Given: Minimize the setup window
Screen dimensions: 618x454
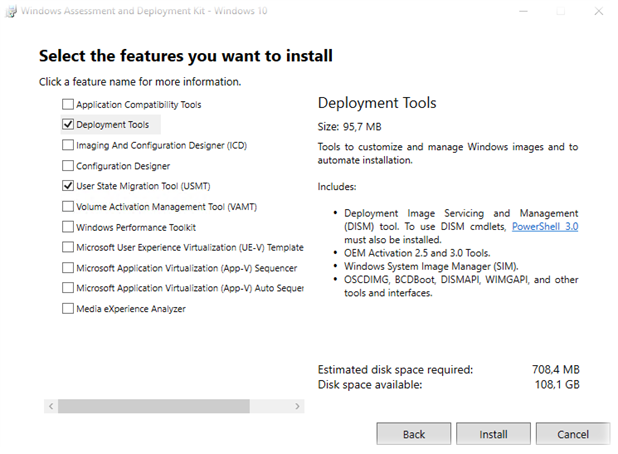Looking at the screenshot, I should click(x=523, y=11).
